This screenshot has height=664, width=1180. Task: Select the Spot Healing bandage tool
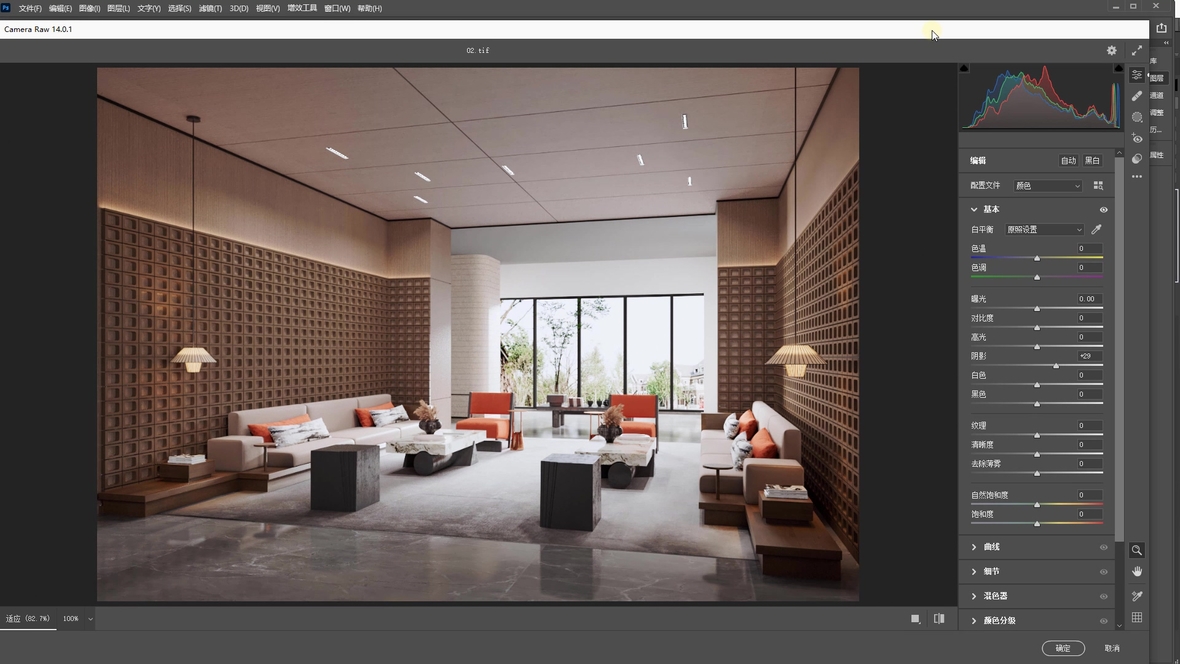pos(1137,96)
